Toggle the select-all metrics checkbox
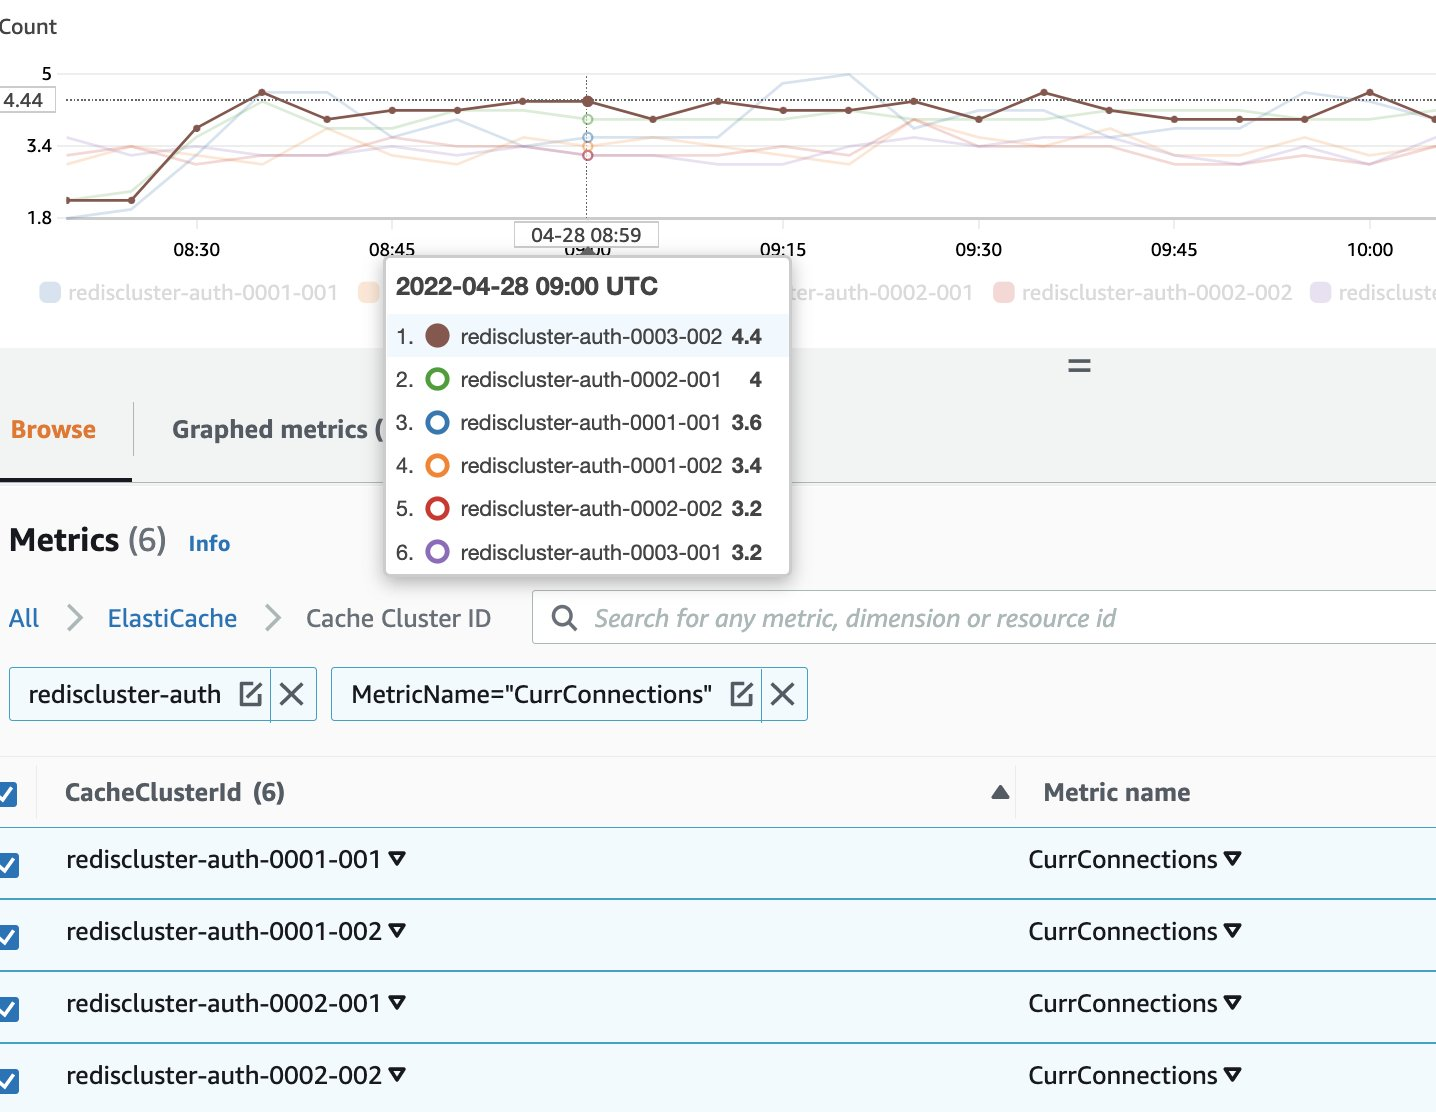The width and height of the screenshot is (1436, 1112). pos(7,794)
